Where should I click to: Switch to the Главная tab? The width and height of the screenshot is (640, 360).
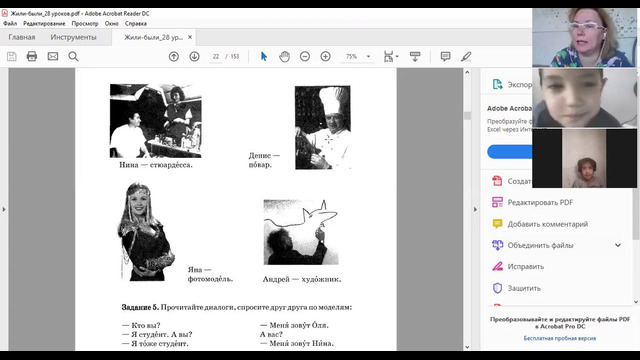coord(22,37)
